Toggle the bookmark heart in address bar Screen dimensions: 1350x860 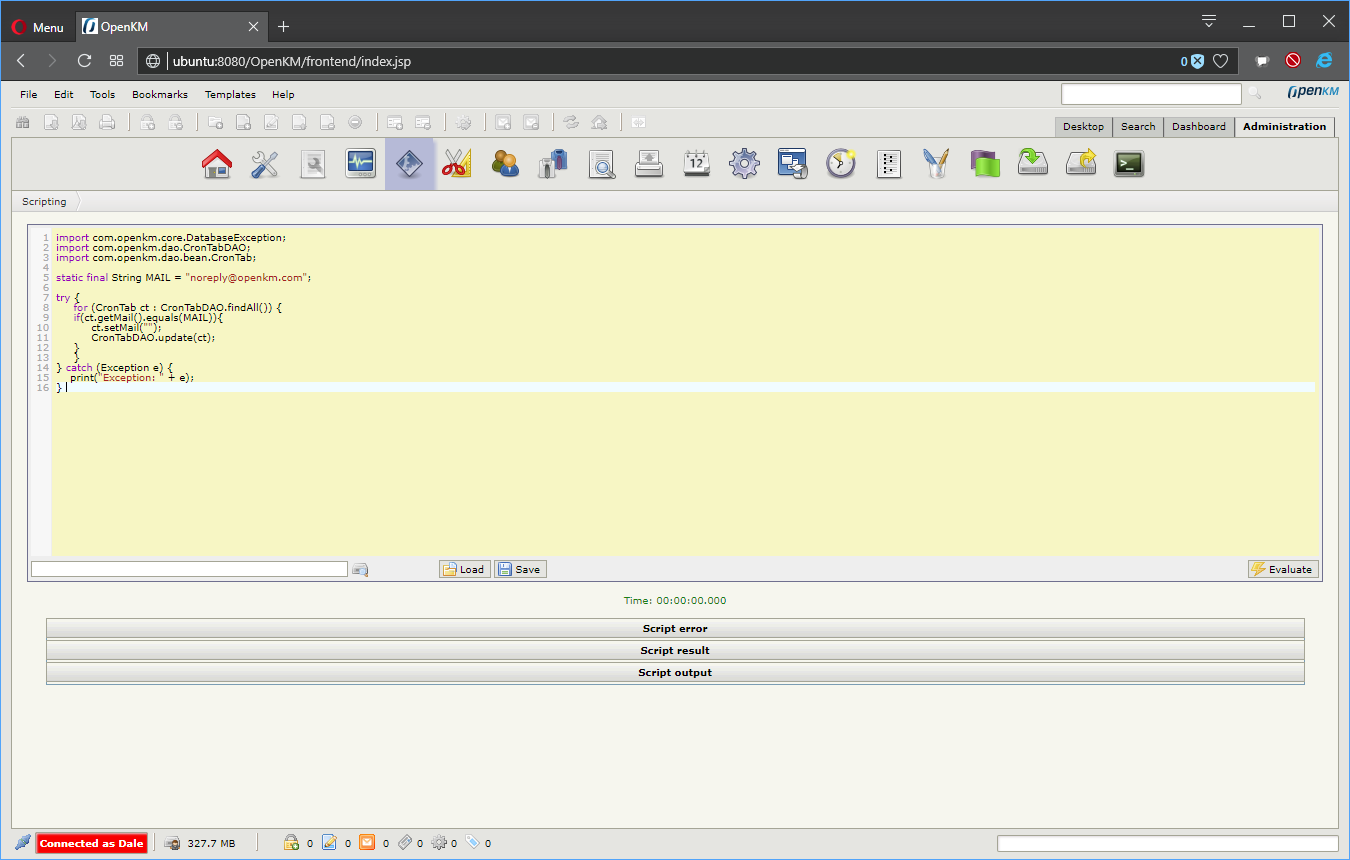(1220, 60)
